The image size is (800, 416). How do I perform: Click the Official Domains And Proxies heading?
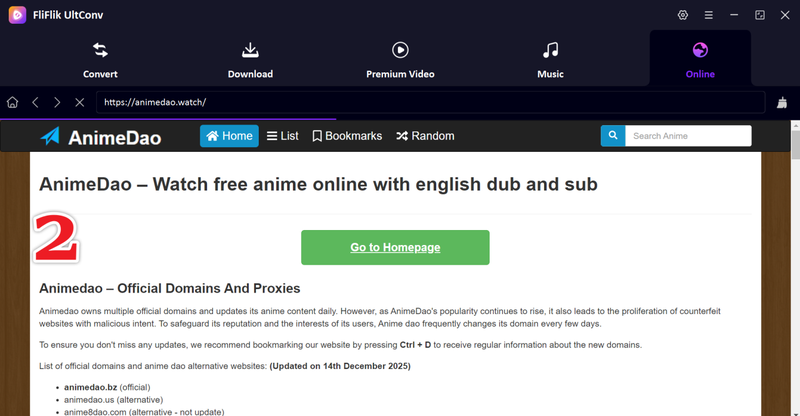click(169, 288)
